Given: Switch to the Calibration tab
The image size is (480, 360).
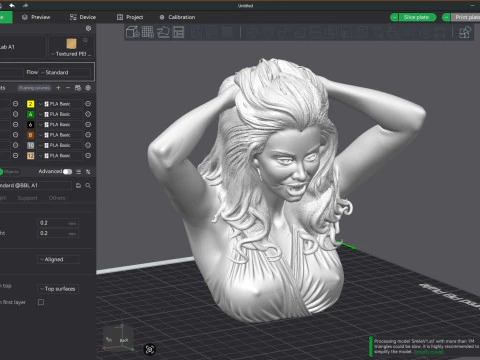Looking at the screenshot, I should pyautogui.click(x=177, y=17).
